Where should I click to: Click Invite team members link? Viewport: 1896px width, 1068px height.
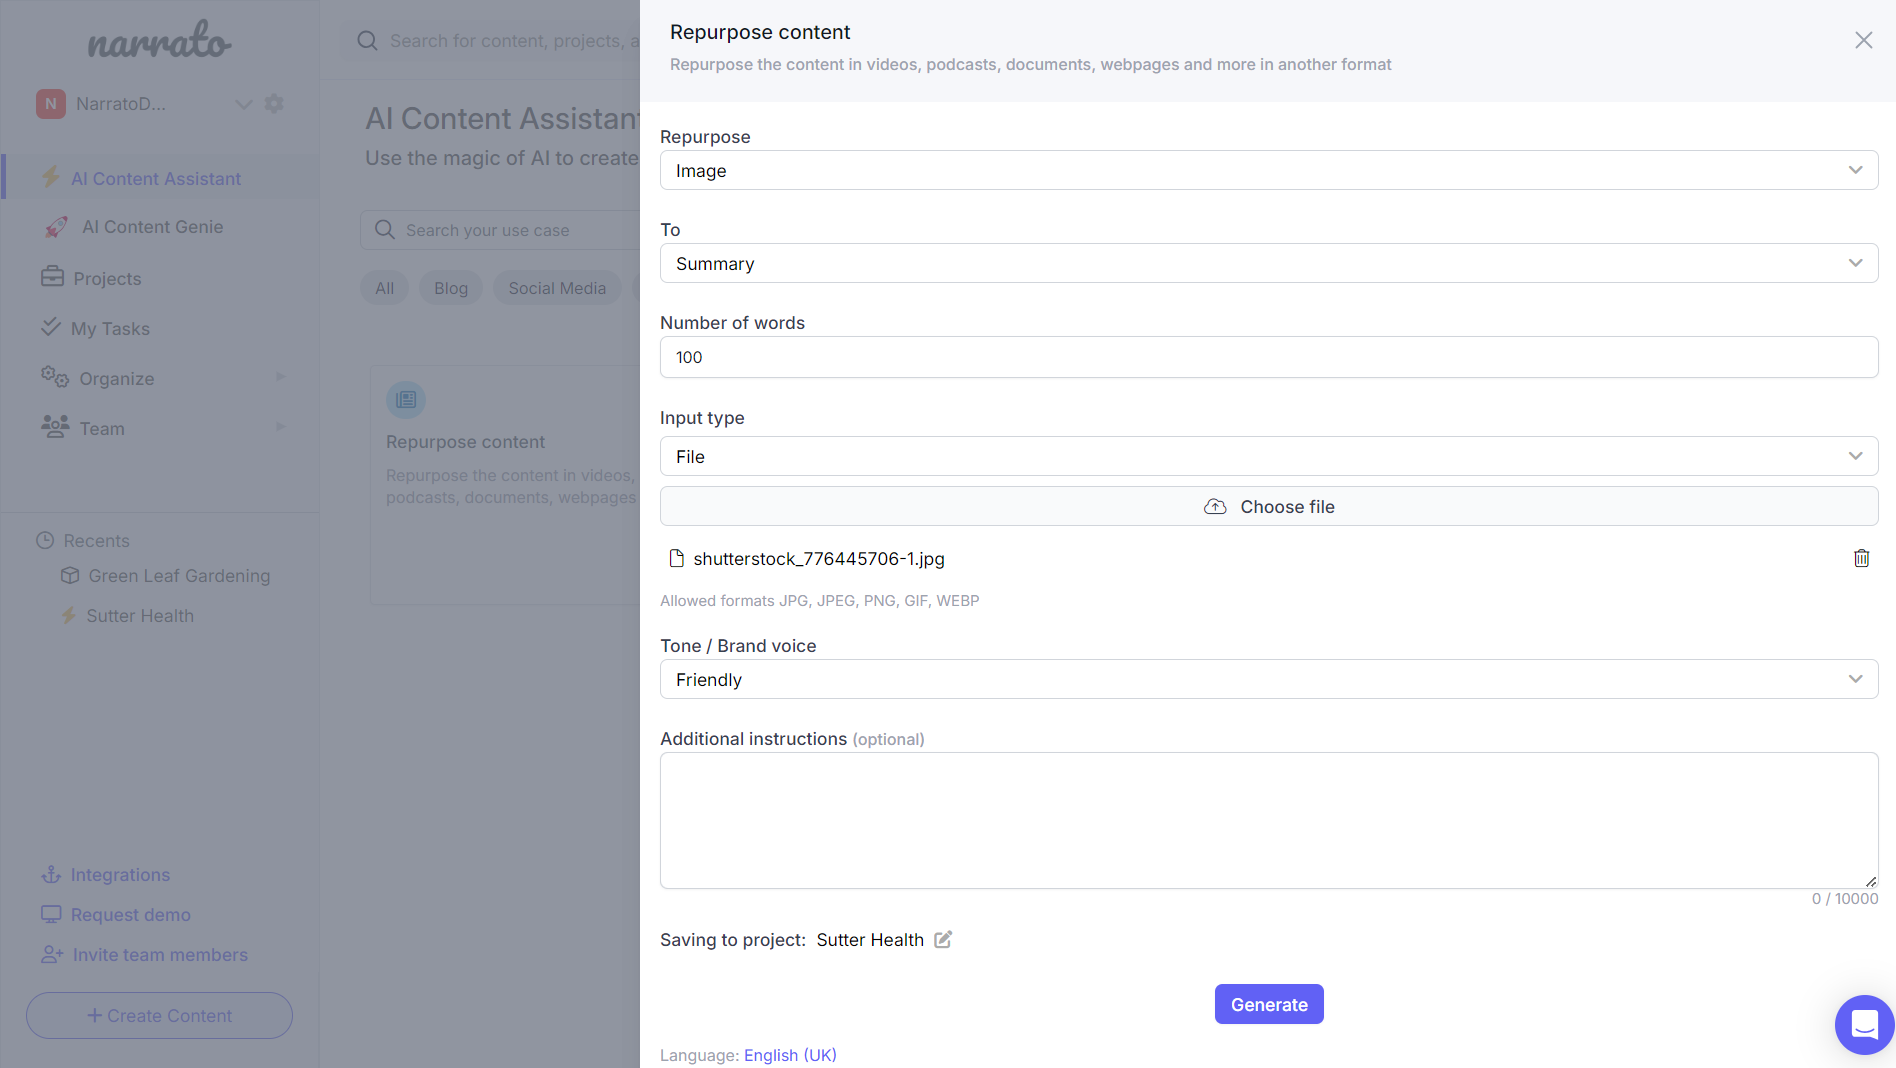(x=160, y=955)
